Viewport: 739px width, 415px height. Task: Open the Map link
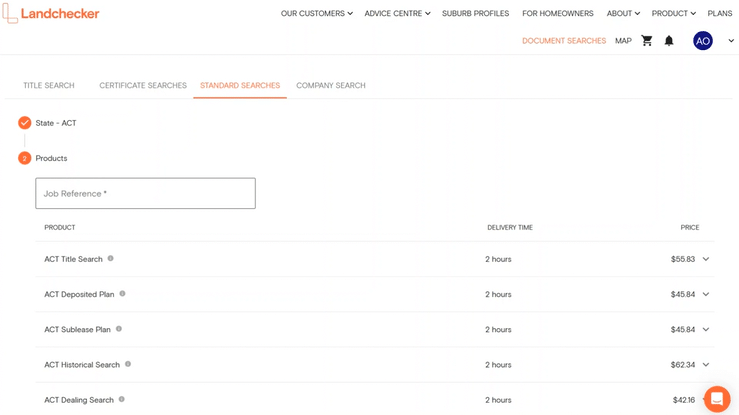click(x=623, y=41)
